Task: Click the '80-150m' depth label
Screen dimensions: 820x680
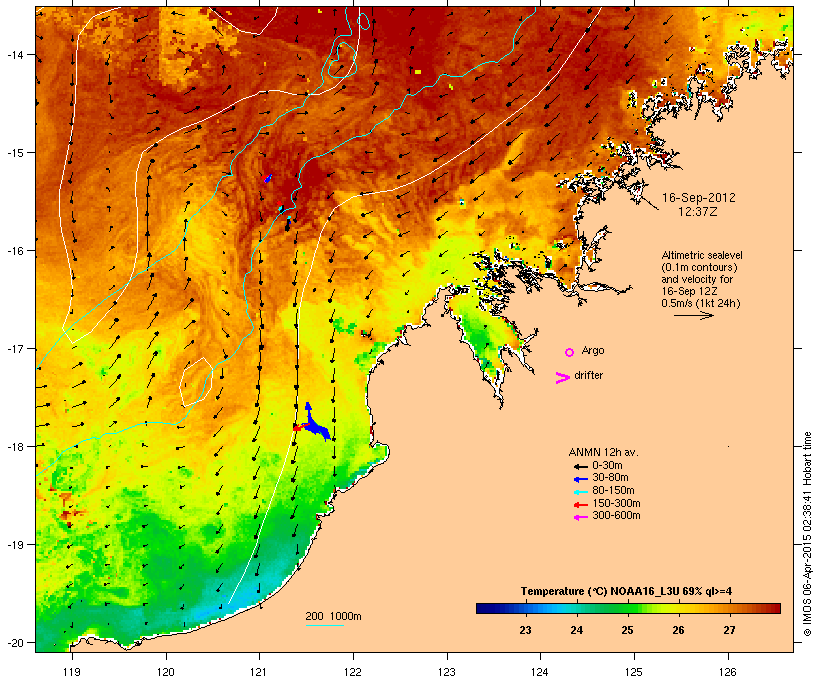Action: point(613,491)
